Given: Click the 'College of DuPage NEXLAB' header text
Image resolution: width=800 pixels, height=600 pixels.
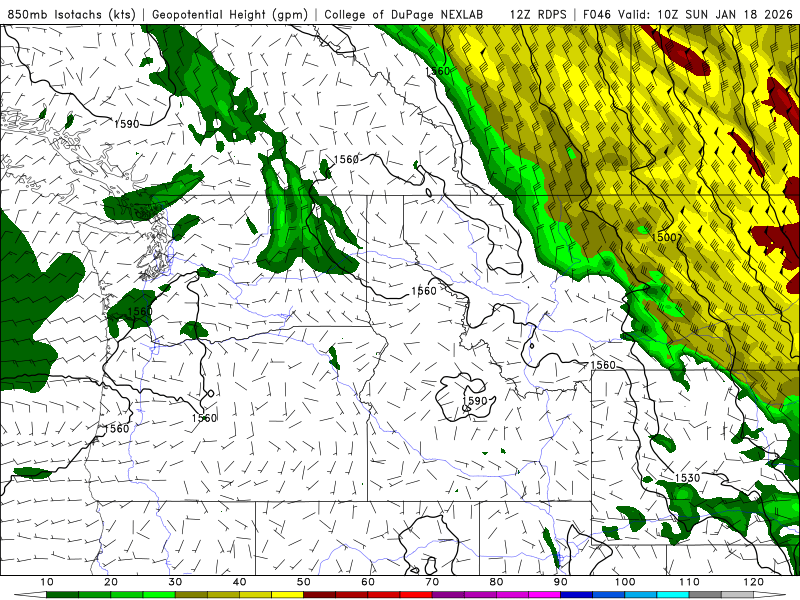Looking at the screenshot, I should click(403, 14).
